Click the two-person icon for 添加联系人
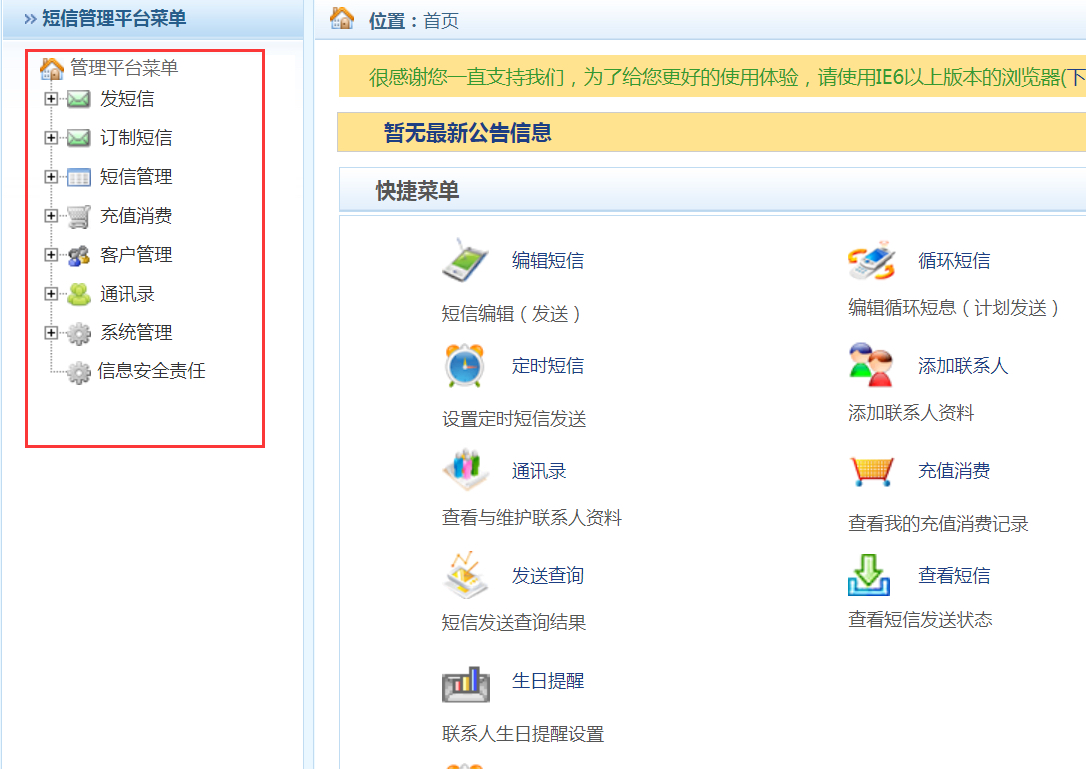 coord(871,364)
